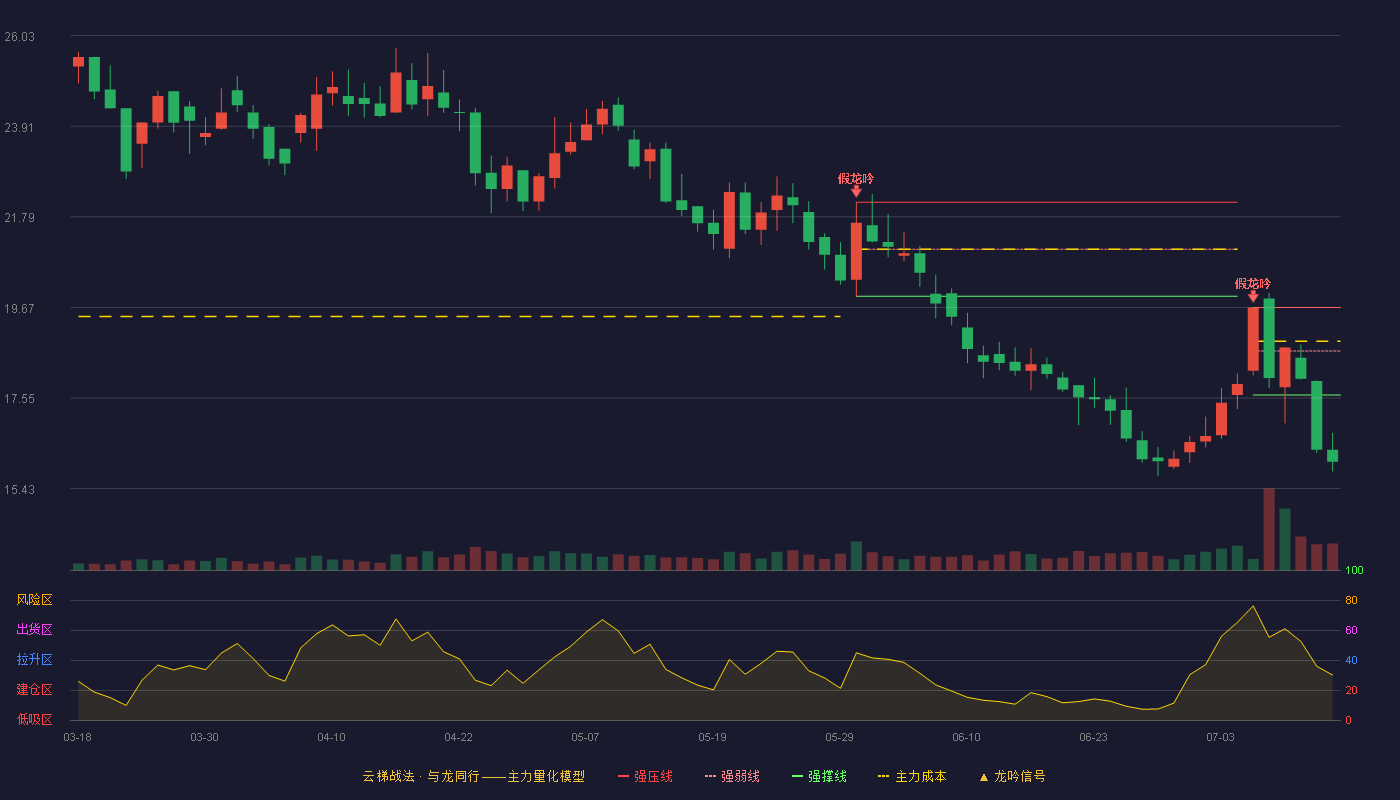Screen dimensions: 1400x800
Task: Toggle the 主力成本 legend entry
Action: [912, 776]
